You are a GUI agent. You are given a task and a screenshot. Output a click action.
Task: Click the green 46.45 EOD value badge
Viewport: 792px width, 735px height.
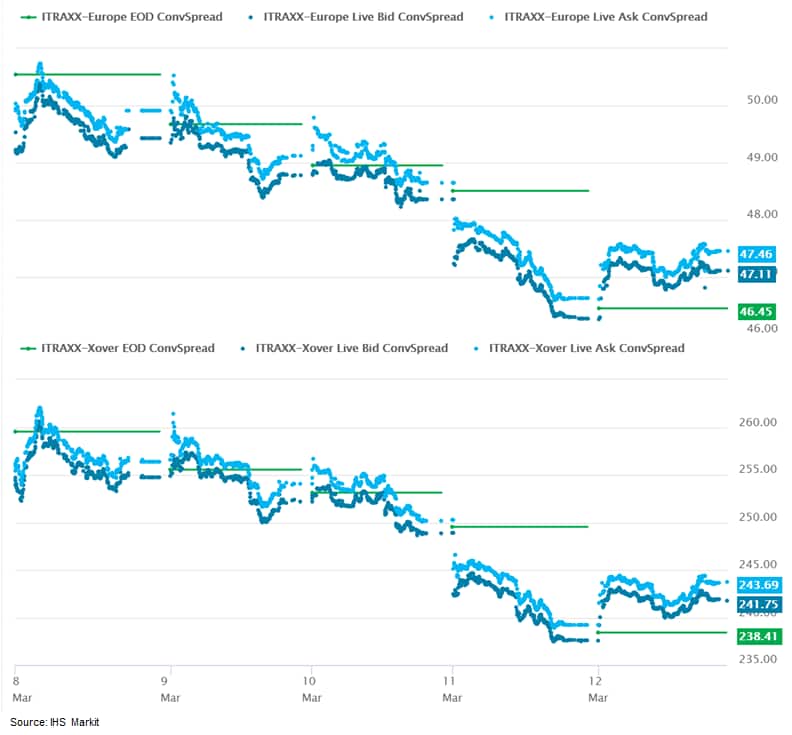point(757,312)
